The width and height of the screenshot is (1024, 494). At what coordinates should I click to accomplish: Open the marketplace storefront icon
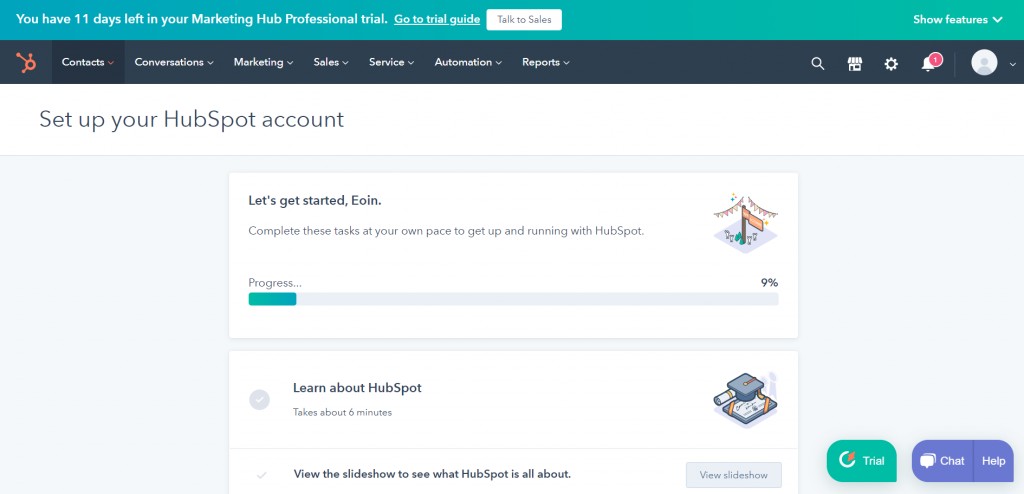tap(854, 63)
